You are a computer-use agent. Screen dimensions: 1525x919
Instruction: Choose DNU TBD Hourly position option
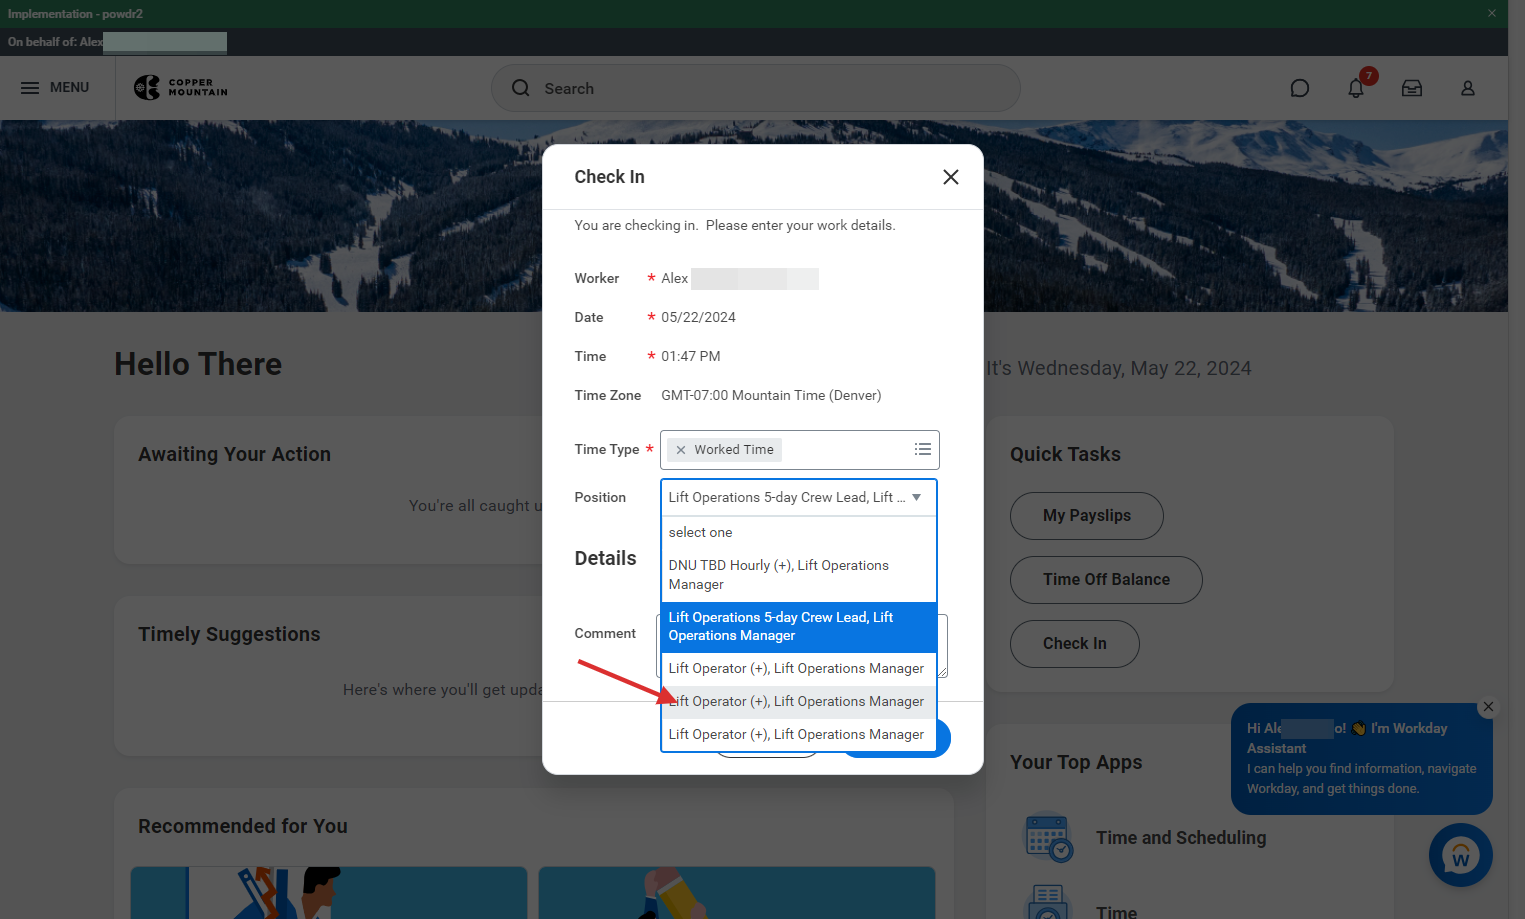[799, 575]
